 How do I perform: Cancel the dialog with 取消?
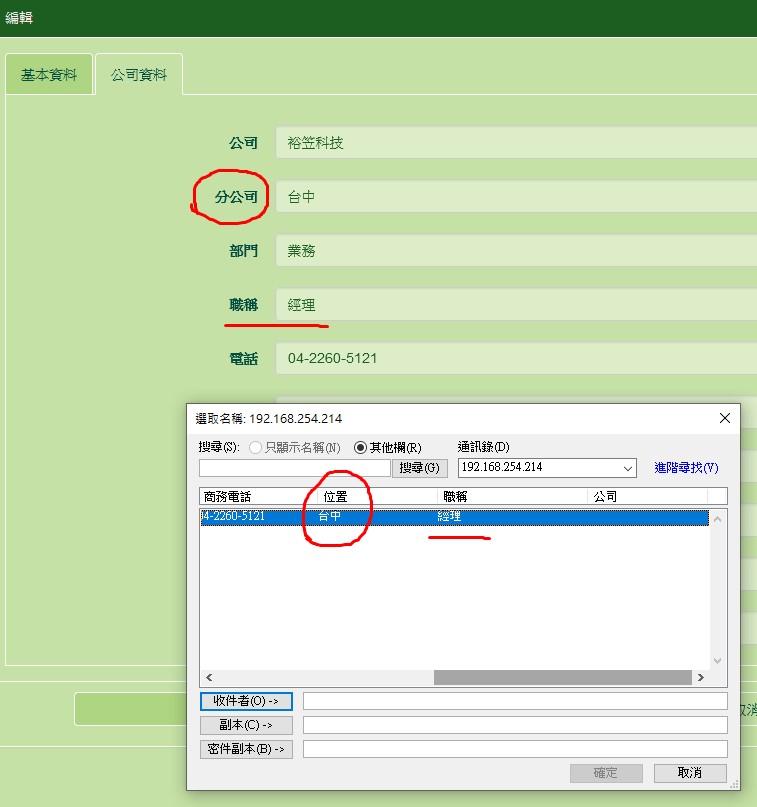tap(690, 773)
